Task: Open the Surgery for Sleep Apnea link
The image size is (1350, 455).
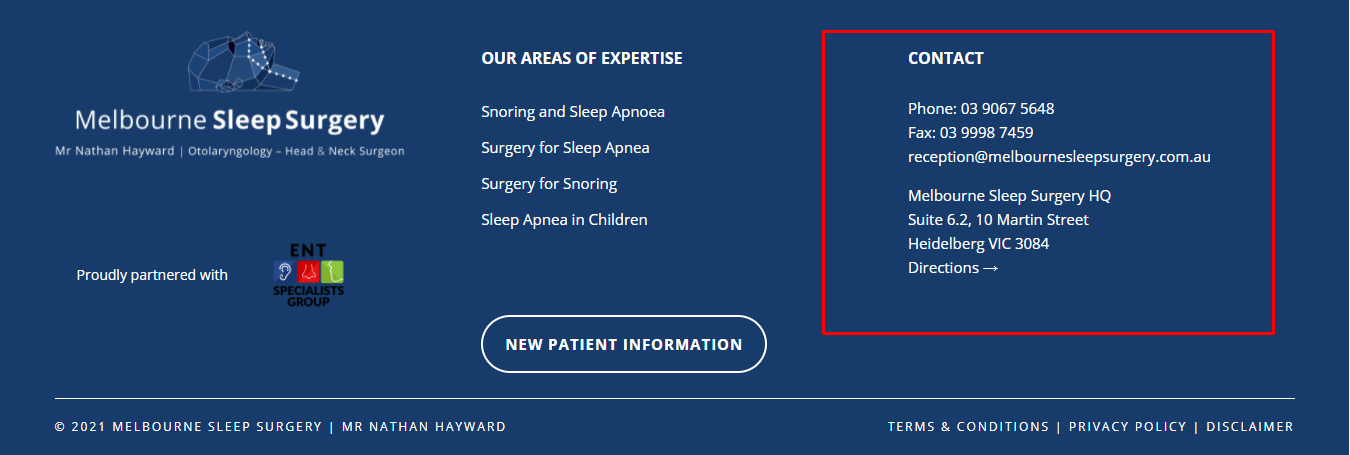Action: (565, 148)
